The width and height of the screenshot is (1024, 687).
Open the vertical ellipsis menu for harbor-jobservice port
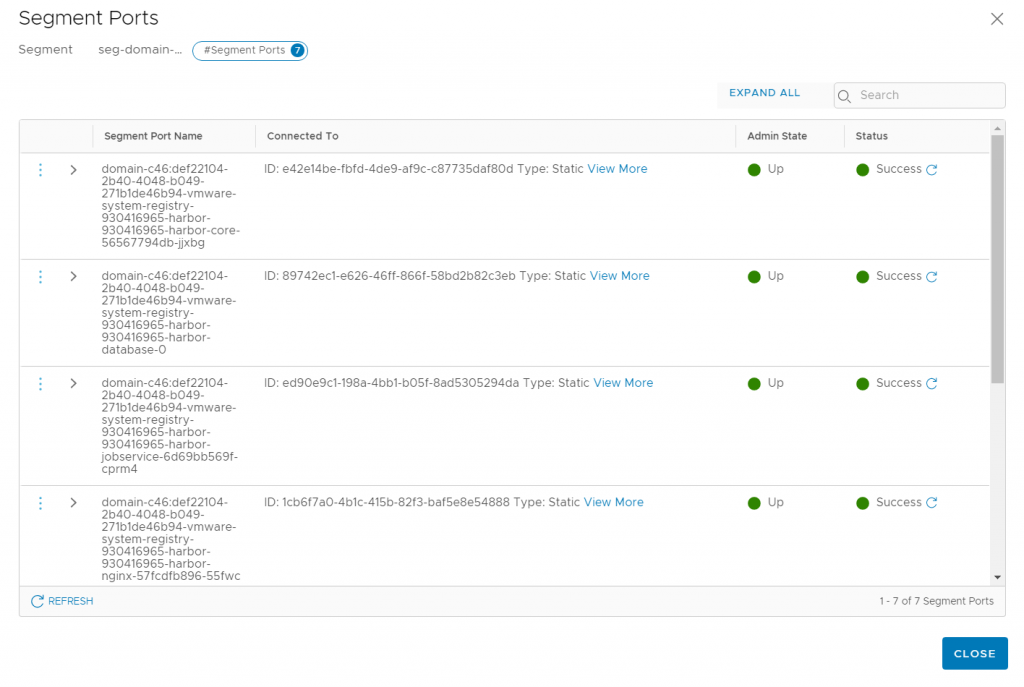[40, 383]
